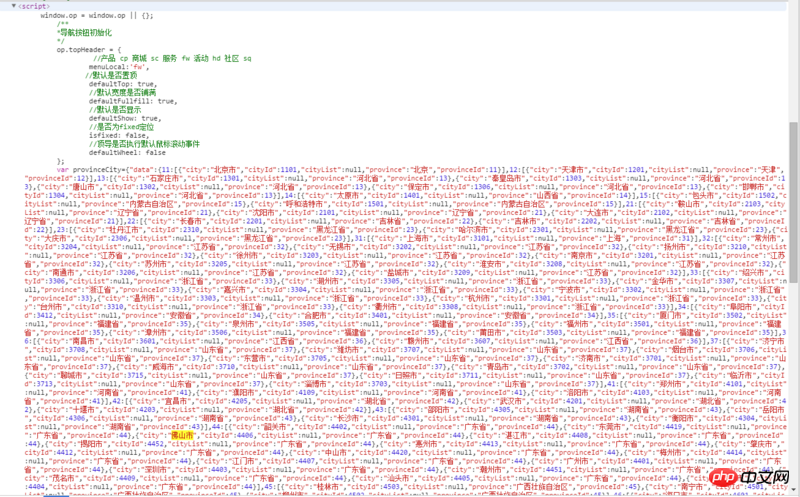Click the comment '//顶导是否执行默认鼠标滚动事件'
This screenshot has width=800, height=497.
[144, 144]
